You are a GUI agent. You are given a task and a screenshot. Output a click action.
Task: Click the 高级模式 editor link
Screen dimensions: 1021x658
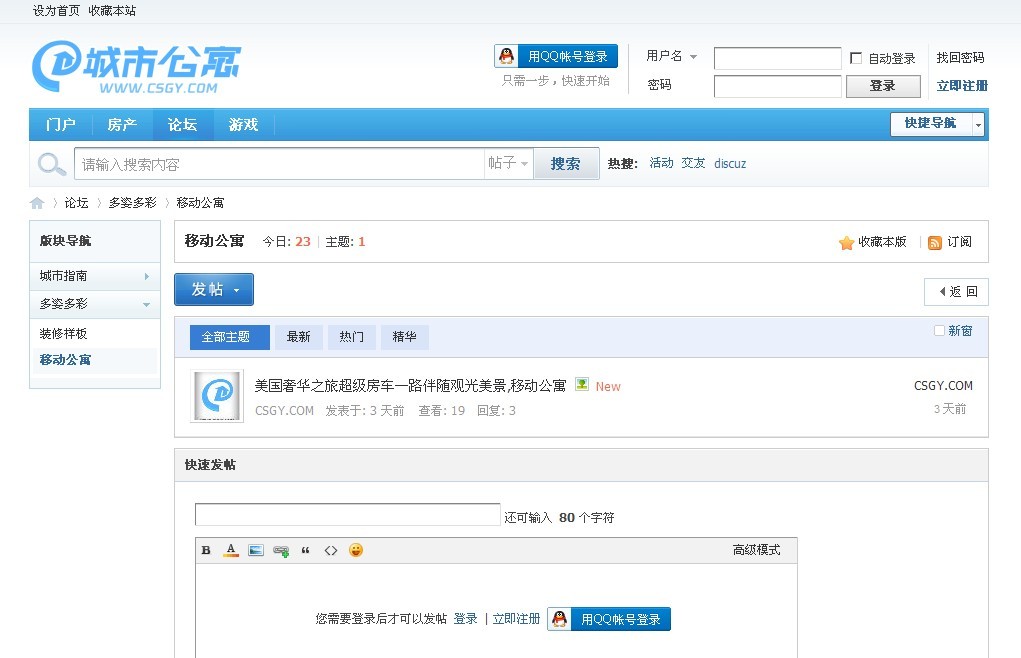(756, 550)
